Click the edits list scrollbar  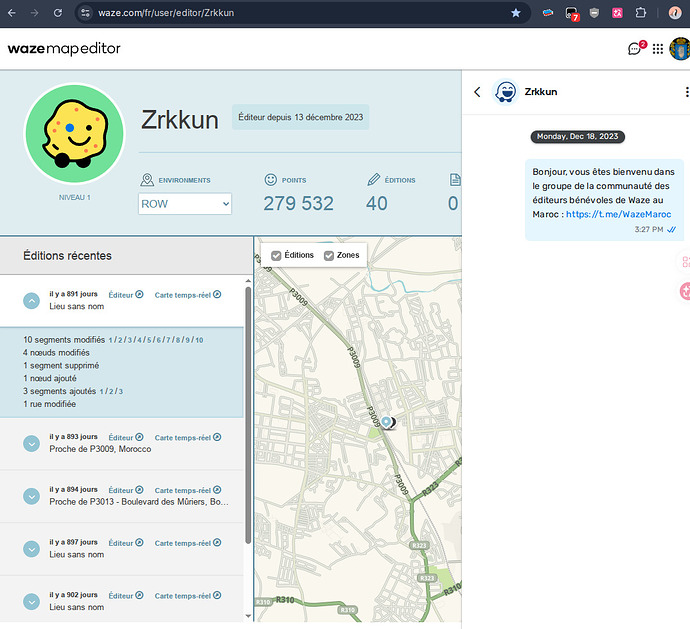[248, 415]
